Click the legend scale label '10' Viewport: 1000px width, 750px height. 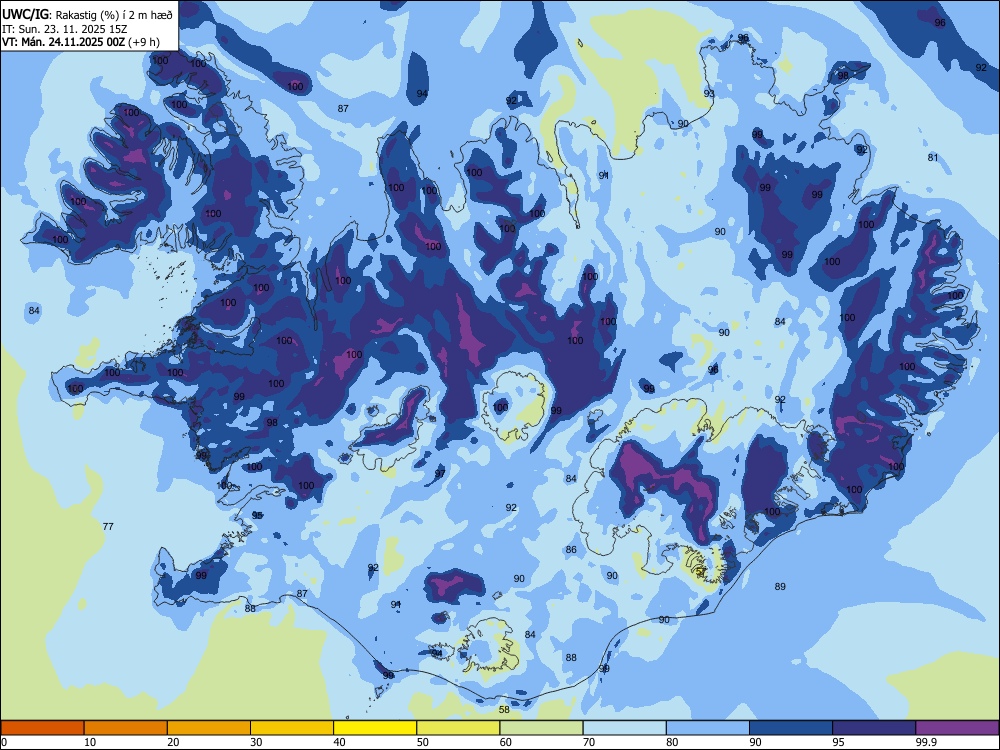(90, 742)
